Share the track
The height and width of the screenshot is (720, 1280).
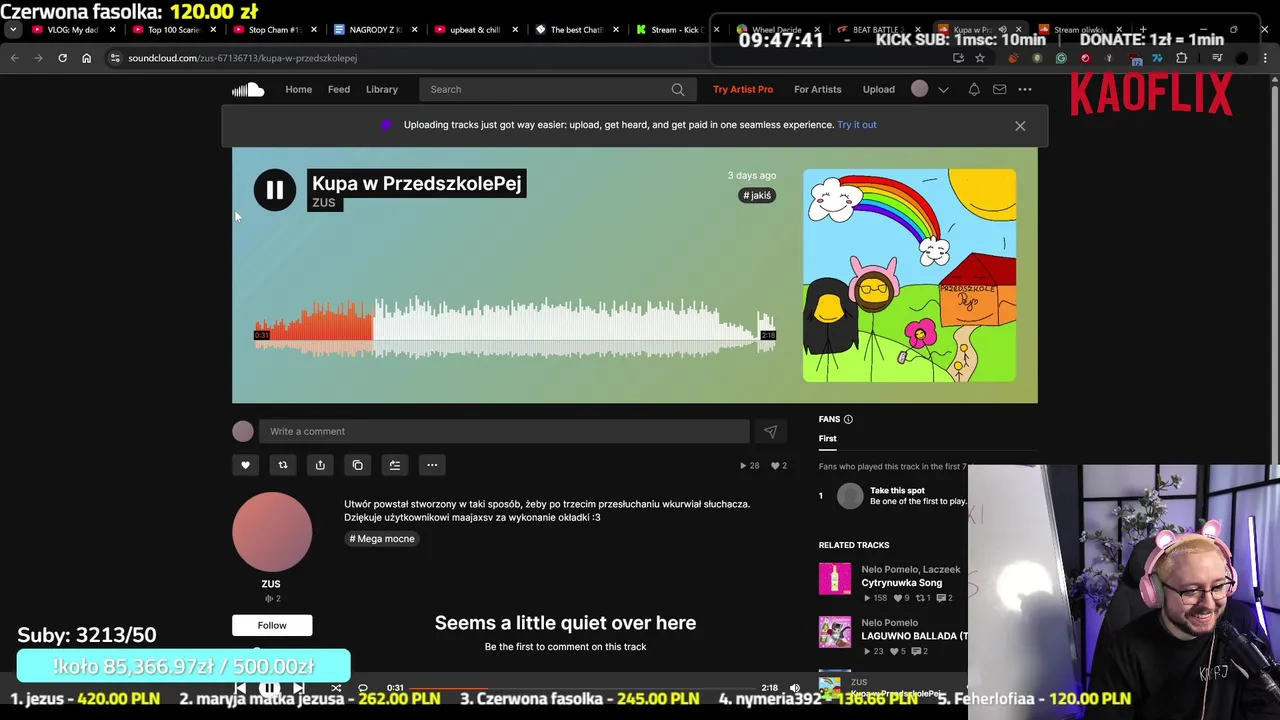(x=320, y=465)
